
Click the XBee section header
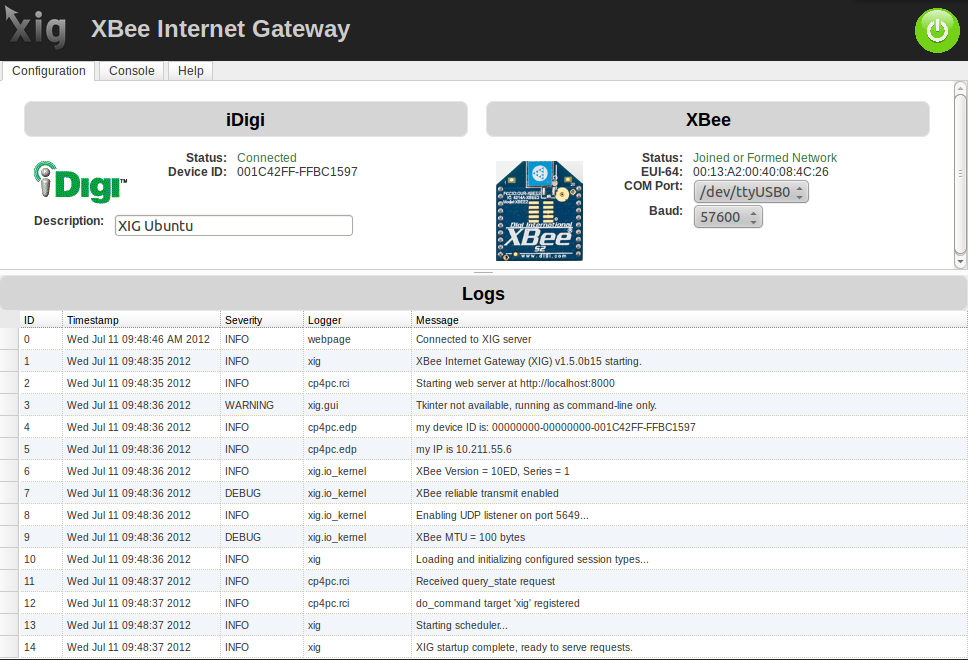point(707,119)
